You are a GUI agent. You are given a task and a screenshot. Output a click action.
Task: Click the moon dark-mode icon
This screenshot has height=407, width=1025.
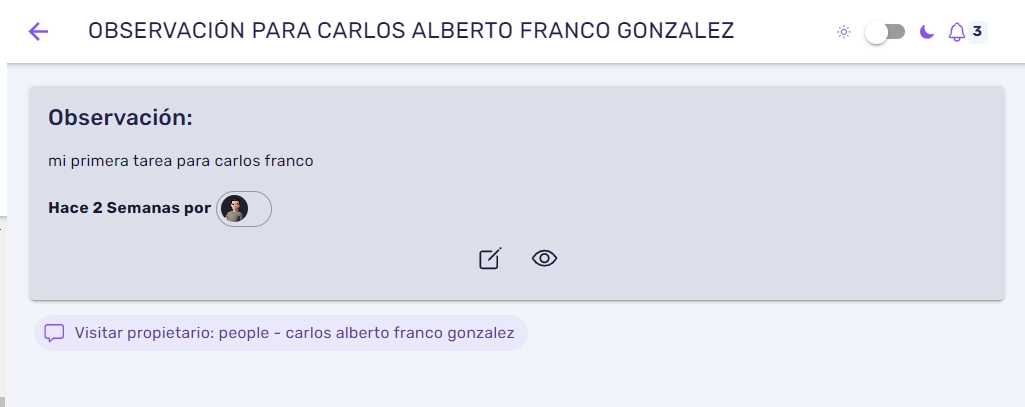tap(926, 32)
